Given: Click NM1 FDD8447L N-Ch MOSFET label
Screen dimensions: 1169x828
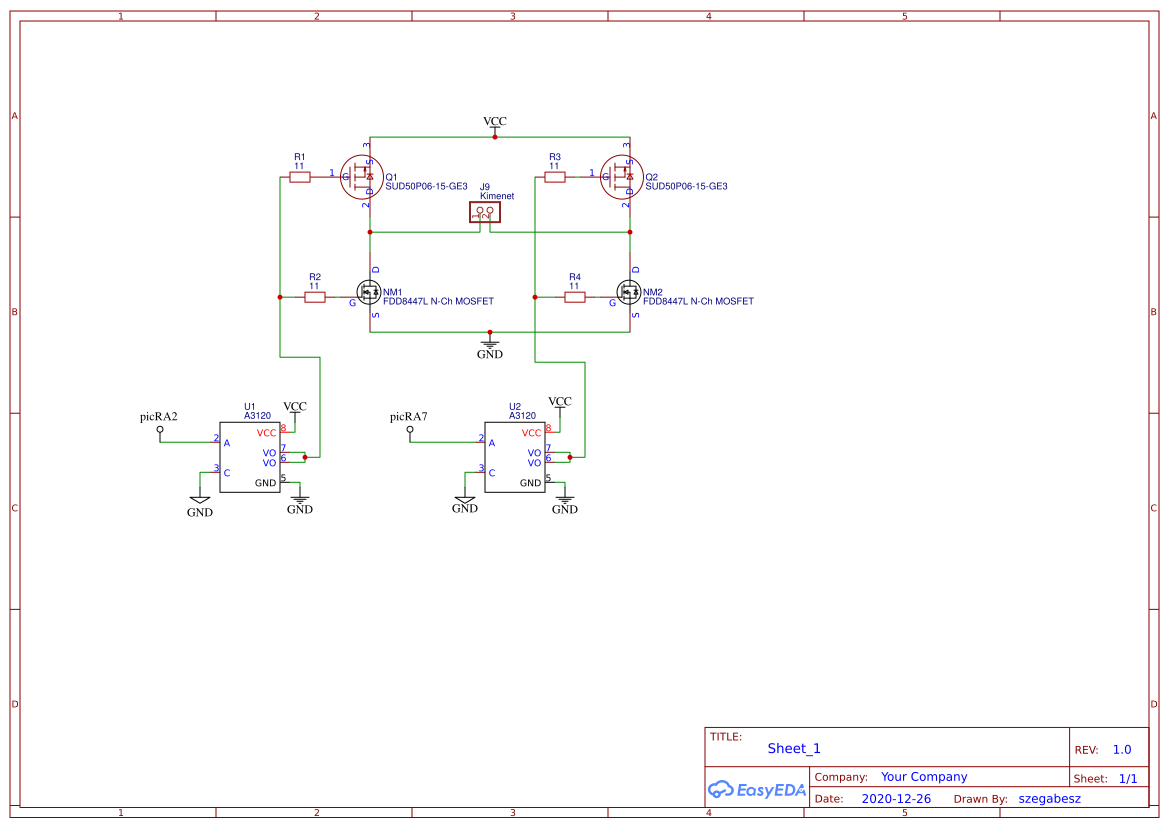Looking at the screenshot, I should (x=438, y=301).
